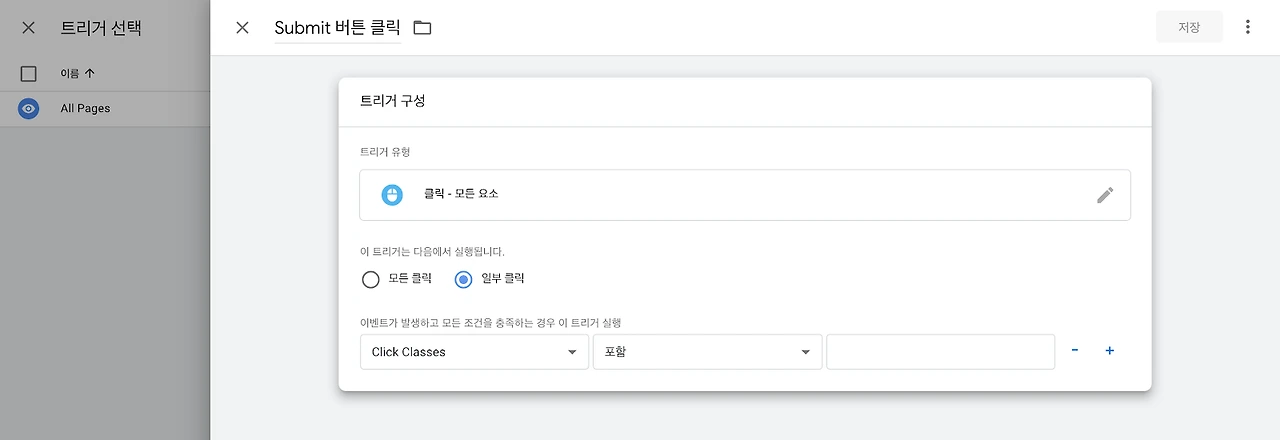Viewport: 1280px width, 440px height.
Task: Open the 포함 operator dropdown
Action: [707, 352]
